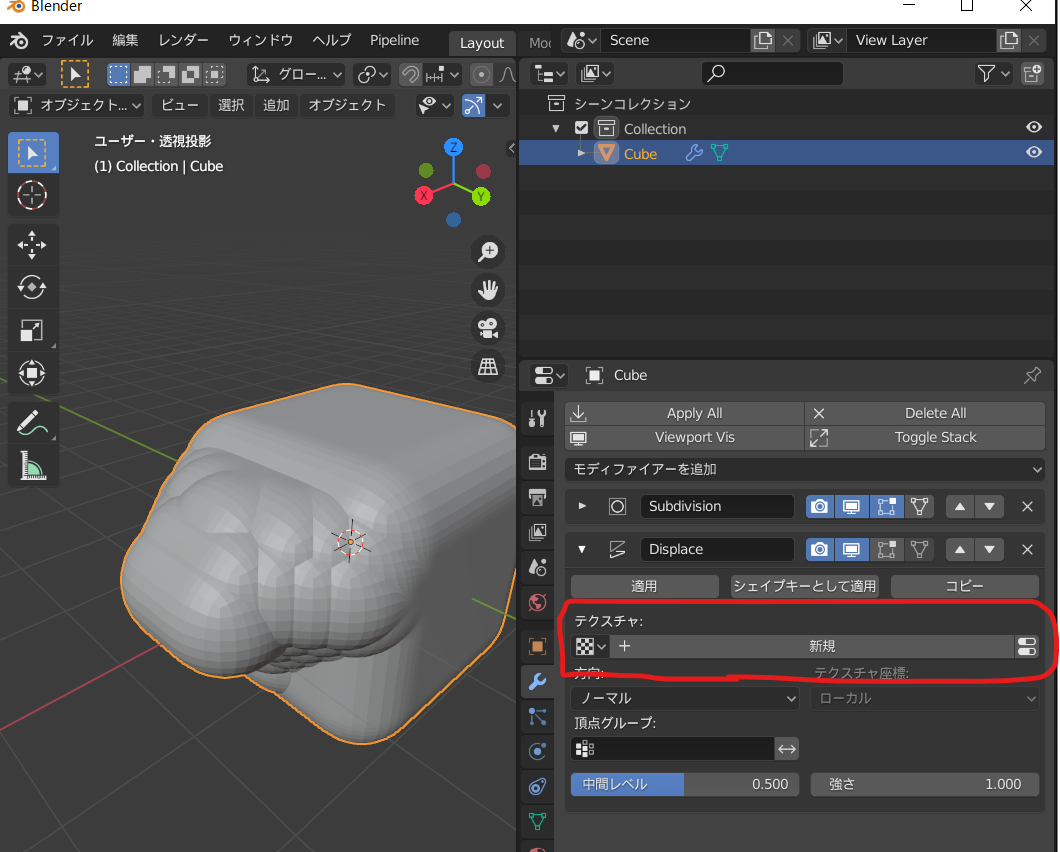Click the Apply All button

(685, 413)
